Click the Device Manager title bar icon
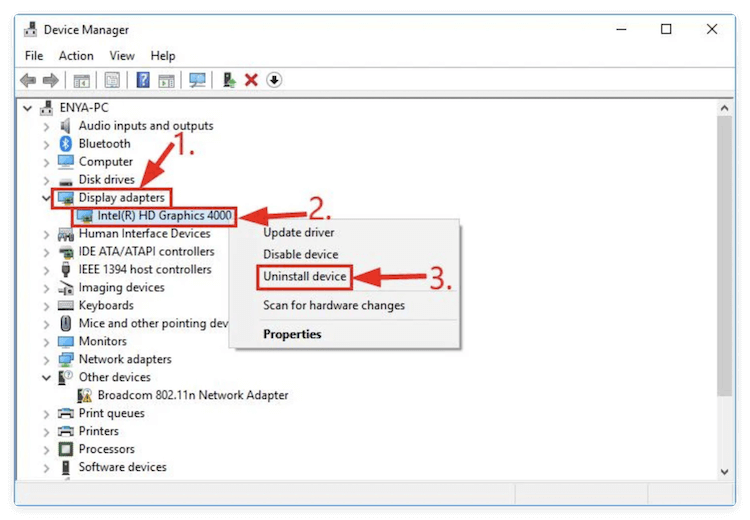The image size is (750, 520). tap(31, 29)
